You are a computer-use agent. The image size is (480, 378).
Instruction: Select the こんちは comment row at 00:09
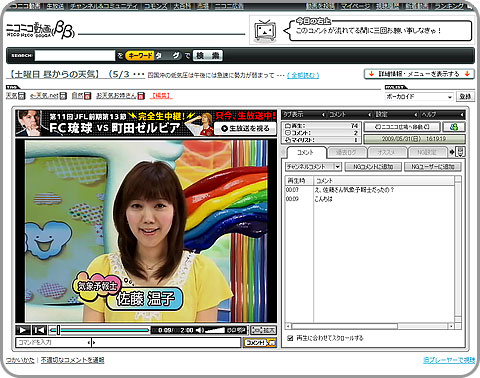click(370, 199)
